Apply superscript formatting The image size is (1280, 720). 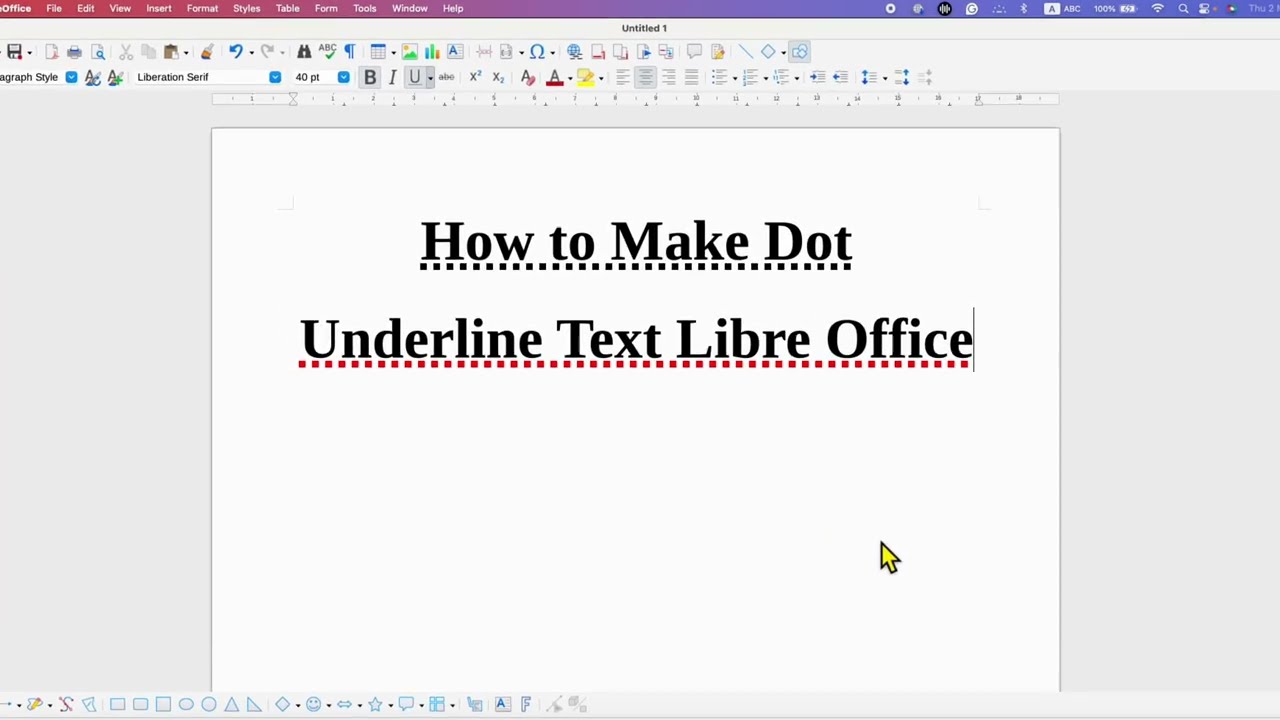coord(475,77)
